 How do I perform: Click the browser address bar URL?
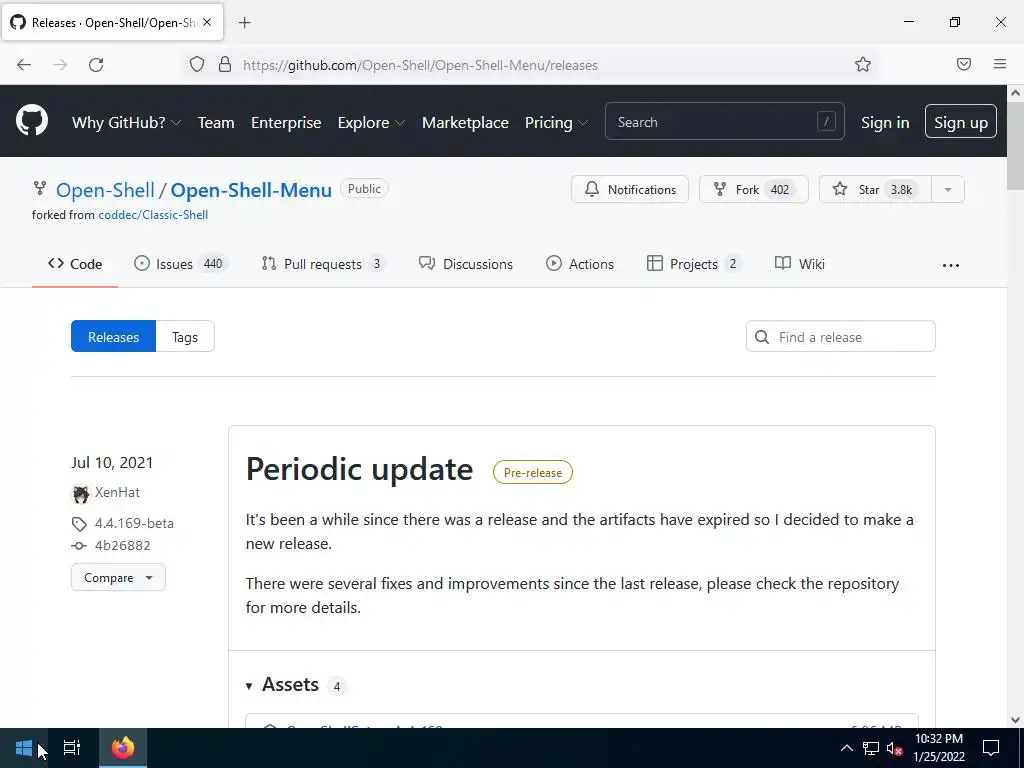(421, 65)
